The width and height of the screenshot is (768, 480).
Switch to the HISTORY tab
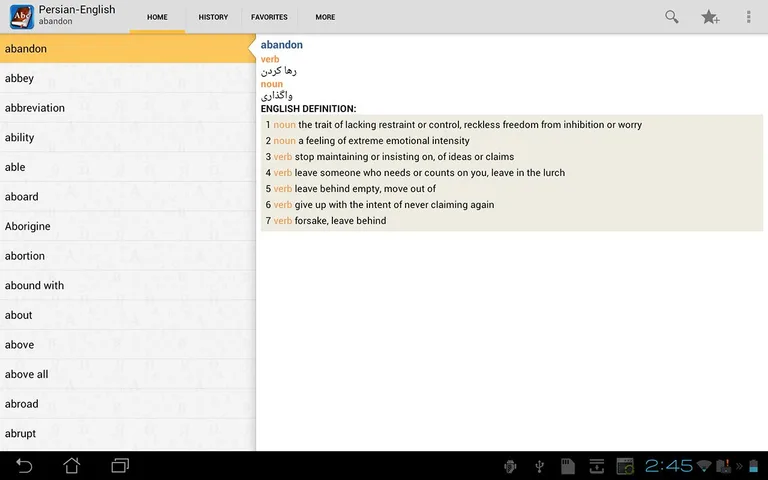(x=213, y=17)
